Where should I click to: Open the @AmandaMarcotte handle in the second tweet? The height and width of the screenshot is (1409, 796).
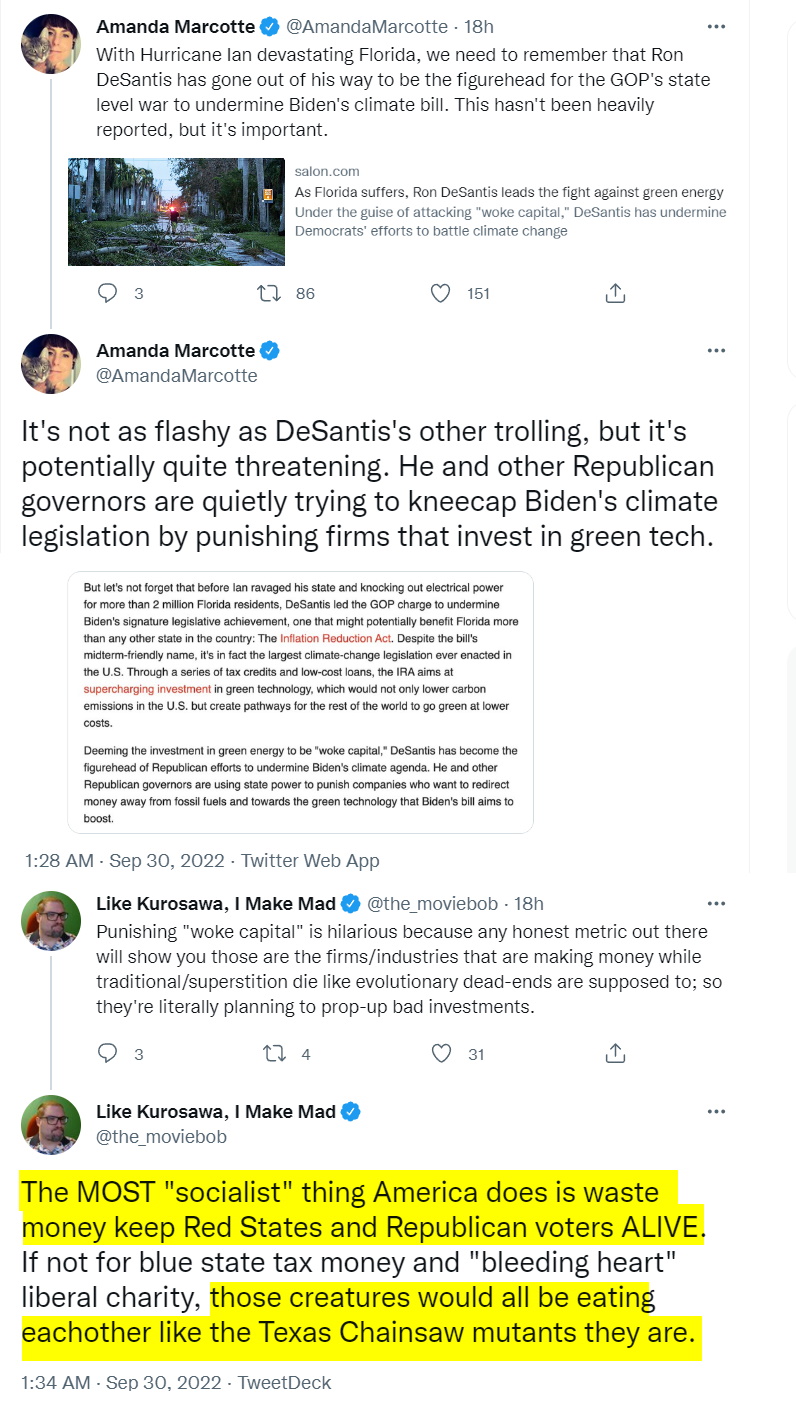pos(177,376)
